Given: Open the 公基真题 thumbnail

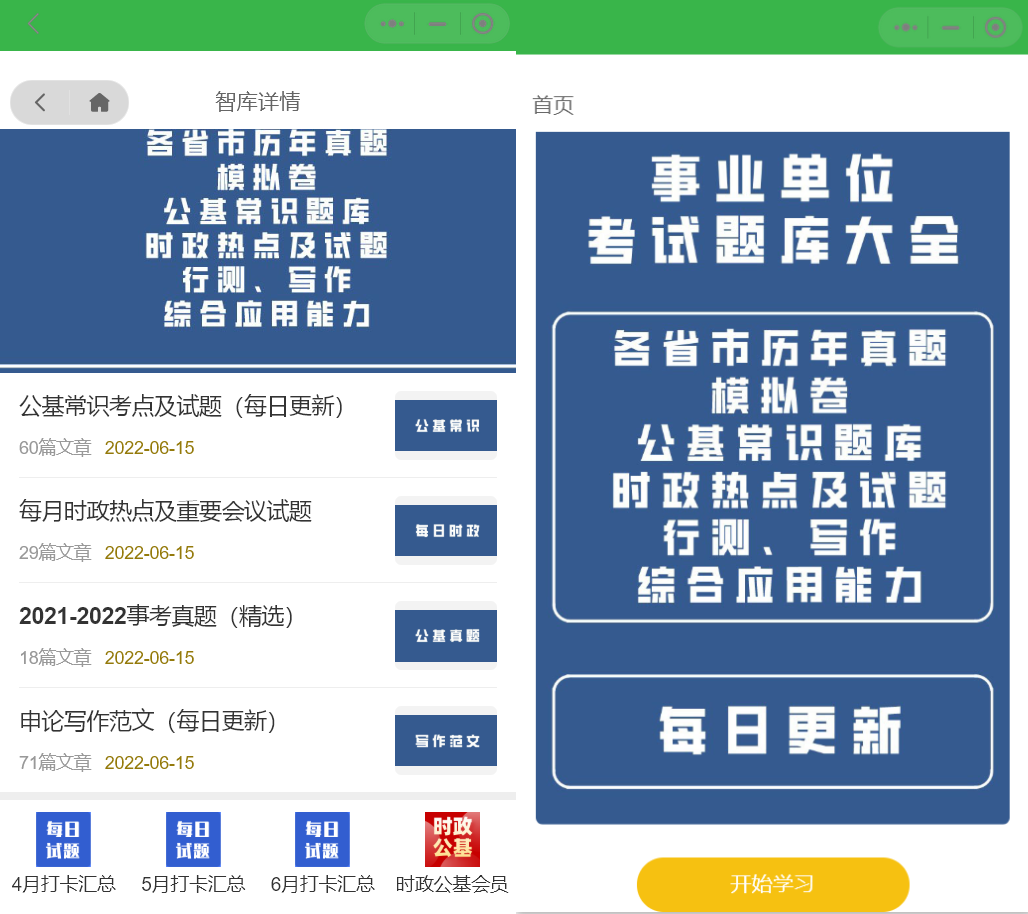Looking at the screenshot, I should coord(446,635).
